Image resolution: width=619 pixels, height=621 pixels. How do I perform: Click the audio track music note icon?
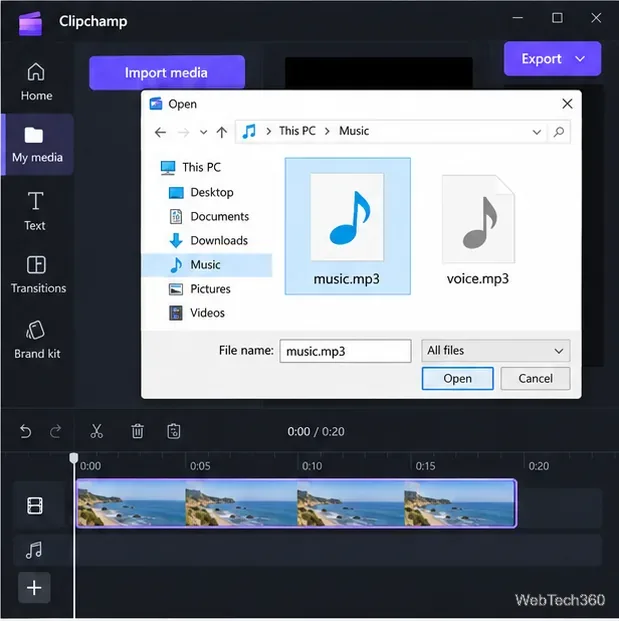pos(34,550)
